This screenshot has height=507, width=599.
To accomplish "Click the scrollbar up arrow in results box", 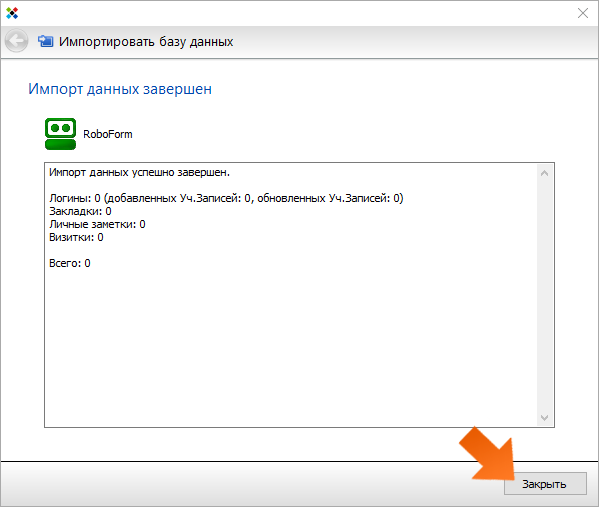I will point(544,173).
